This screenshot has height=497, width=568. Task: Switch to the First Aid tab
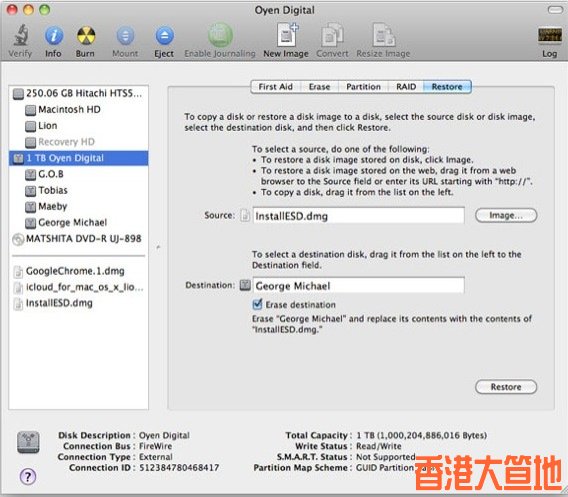275,87
